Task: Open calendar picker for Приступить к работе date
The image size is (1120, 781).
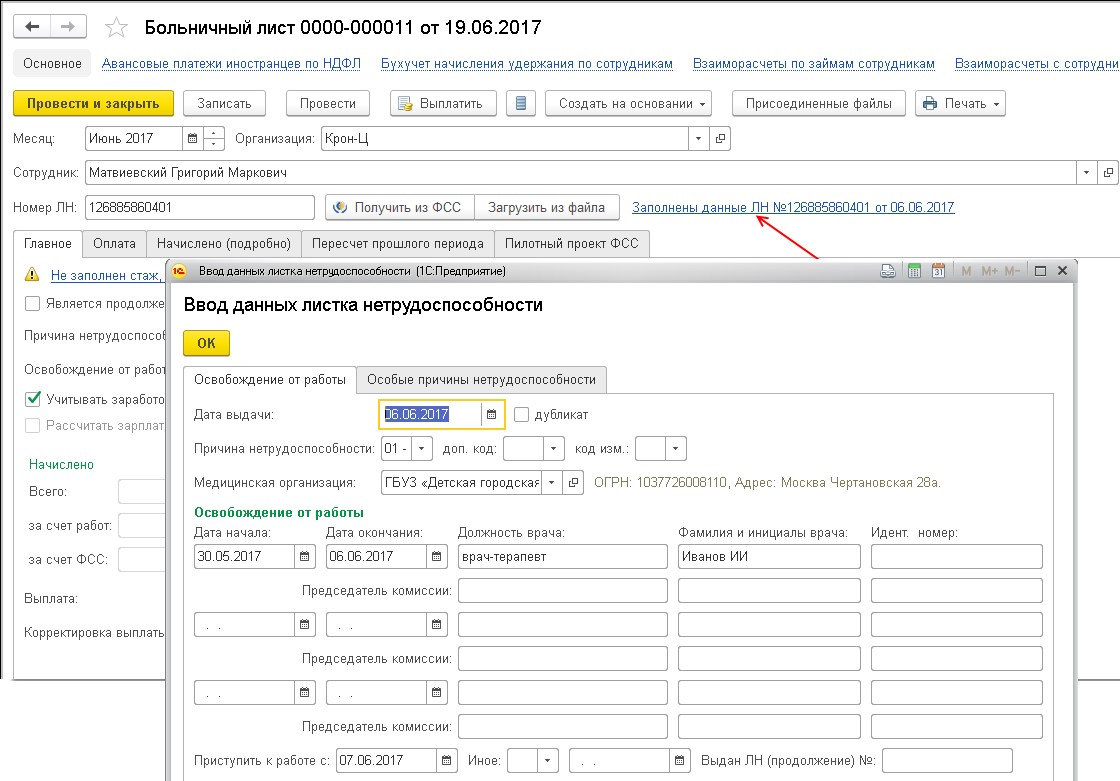Action: coord(447,760)
